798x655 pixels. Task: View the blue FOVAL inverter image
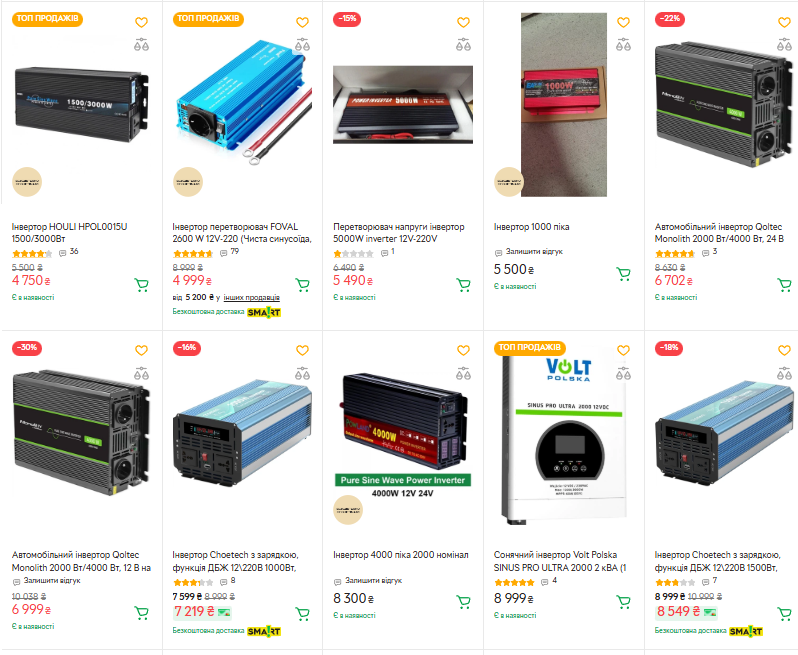click(244, 102)
